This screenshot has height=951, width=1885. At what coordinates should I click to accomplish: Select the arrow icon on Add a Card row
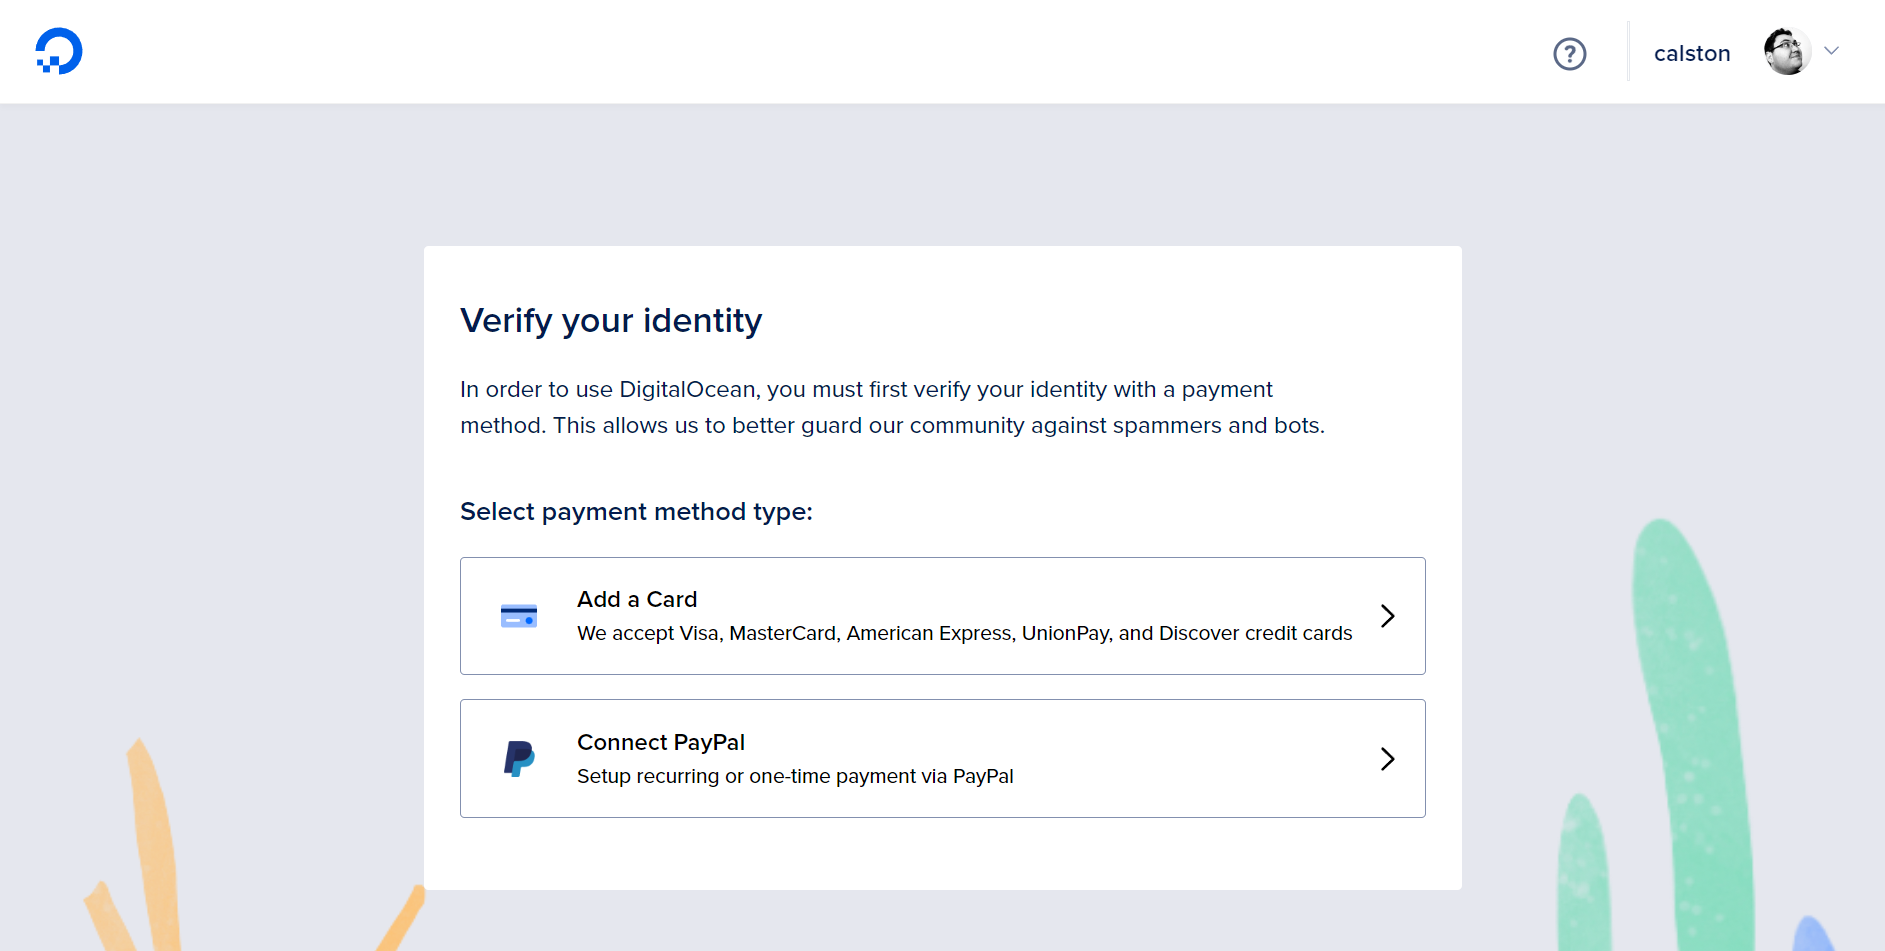coord(1388,616)
